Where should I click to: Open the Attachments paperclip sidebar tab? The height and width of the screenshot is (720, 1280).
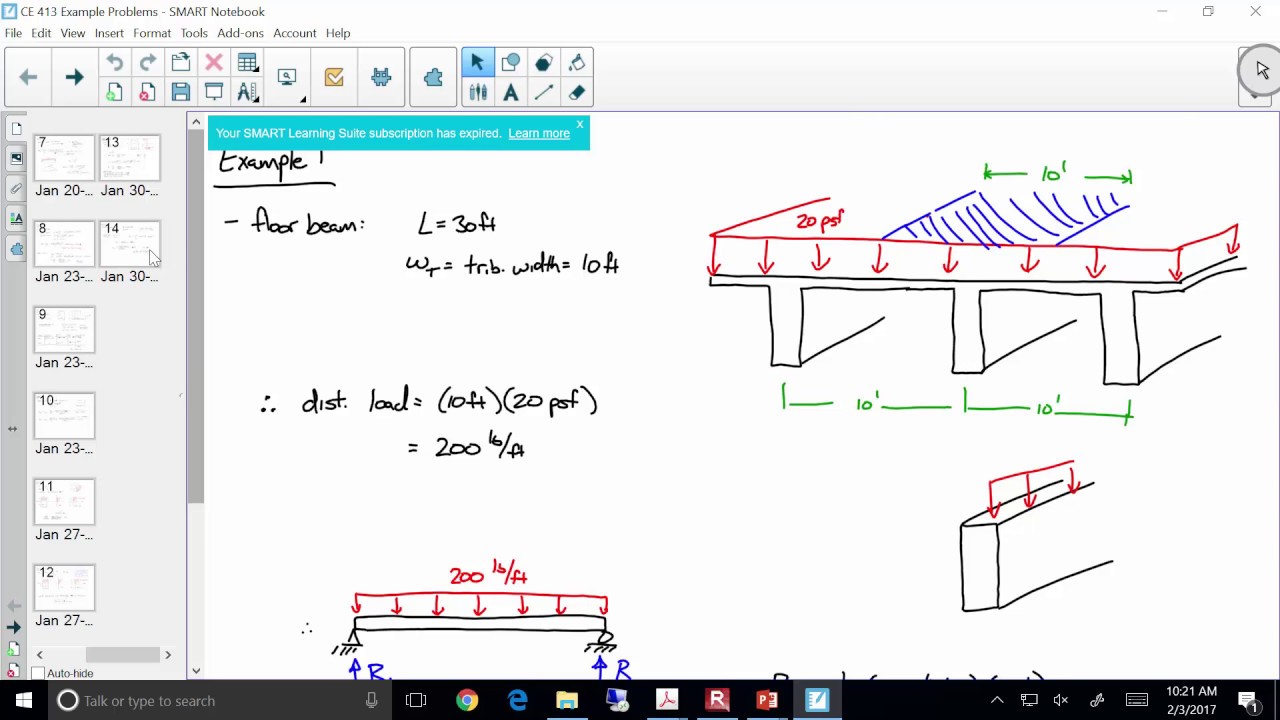click(x=16, y=189)
